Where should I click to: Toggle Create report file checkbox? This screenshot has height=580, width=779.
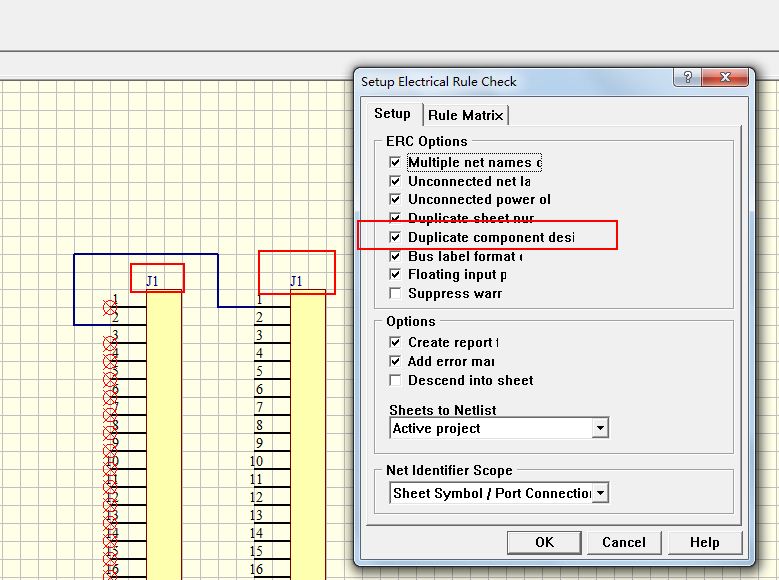[x=395, y=342]
